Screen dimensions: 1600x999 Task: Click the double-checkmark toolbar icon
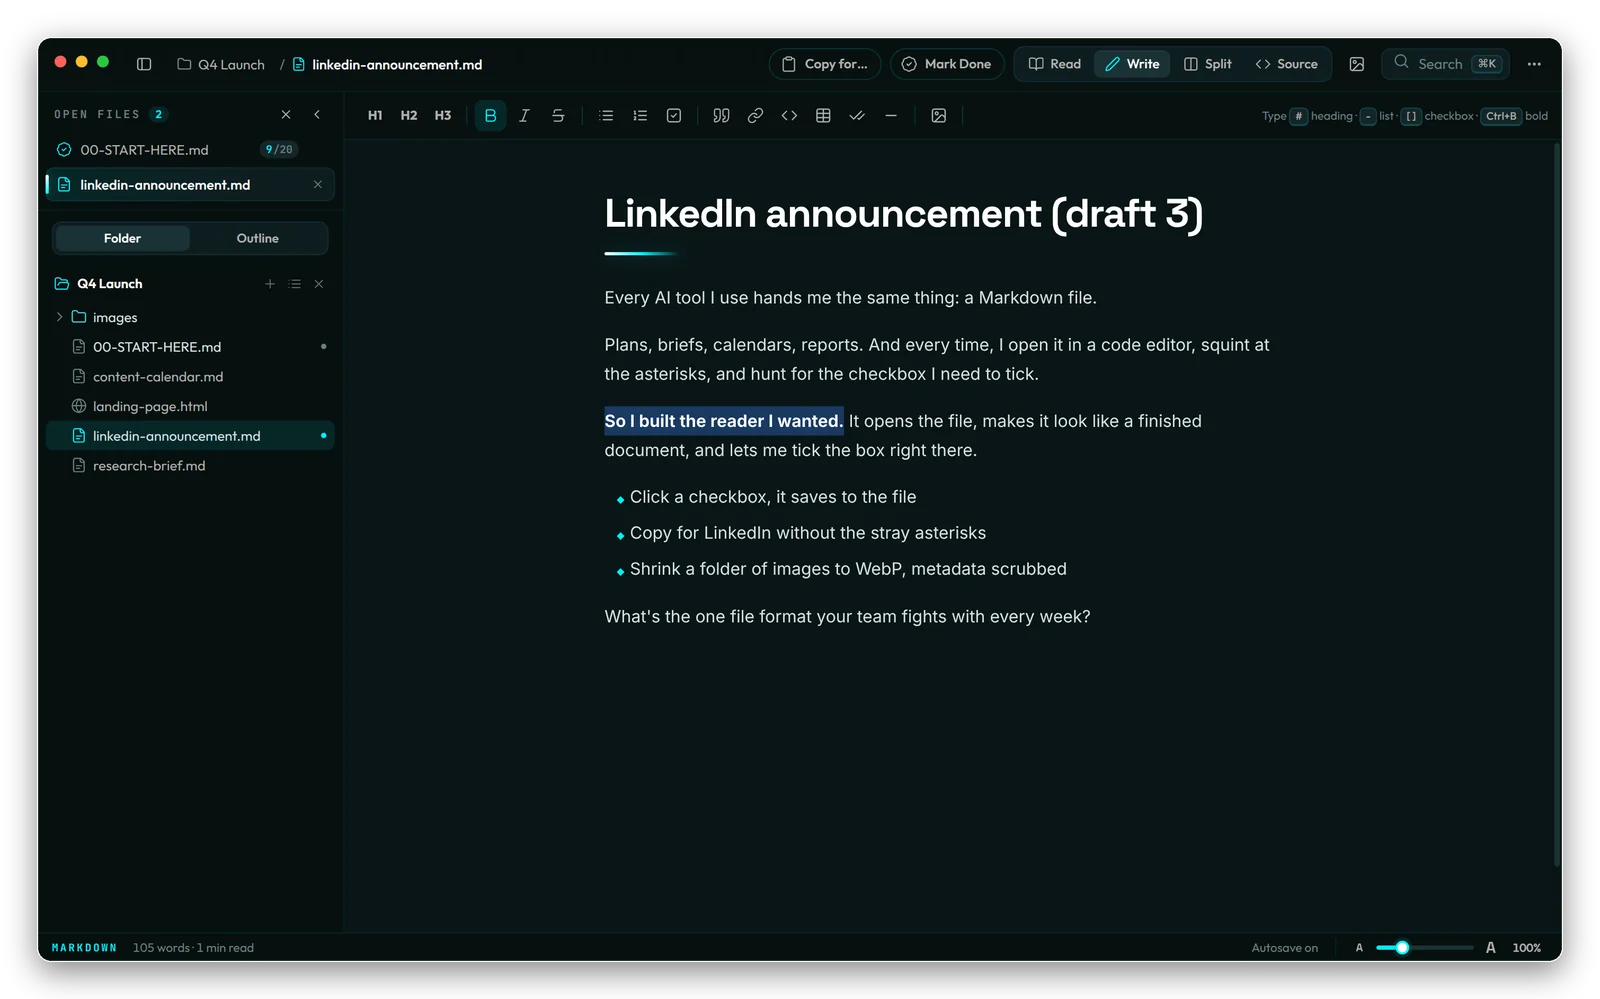(857, 116)
